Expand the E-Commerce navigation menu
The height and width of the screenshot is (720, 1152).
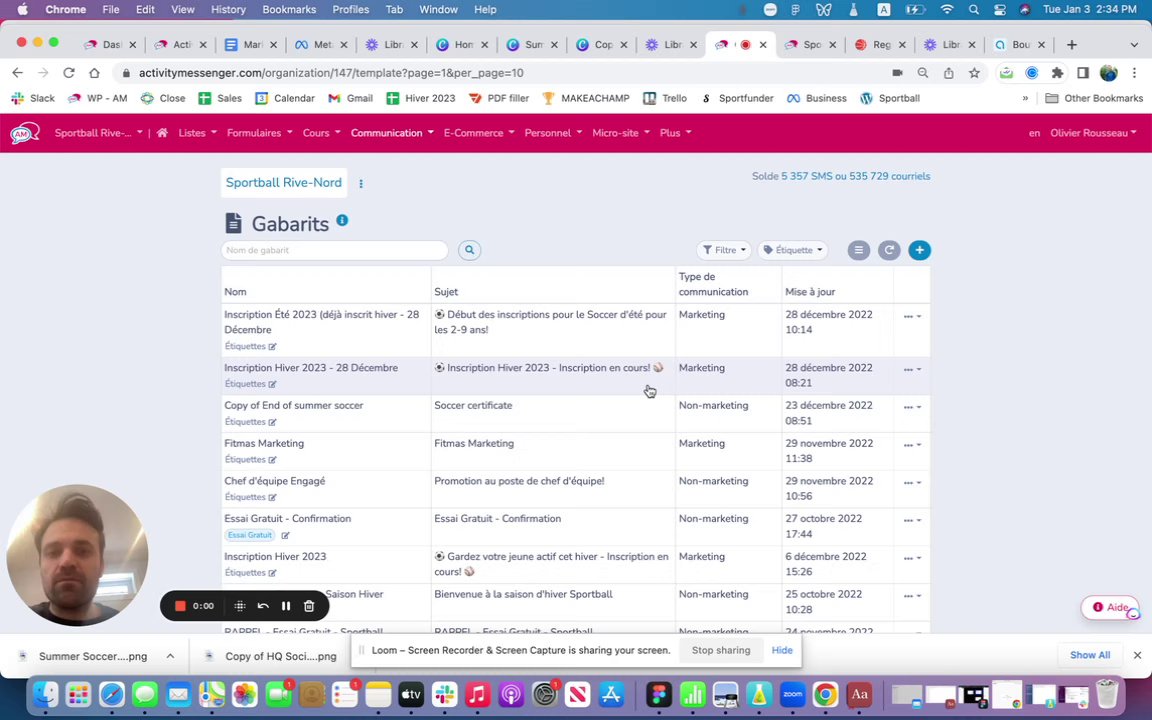pos(479,133)
